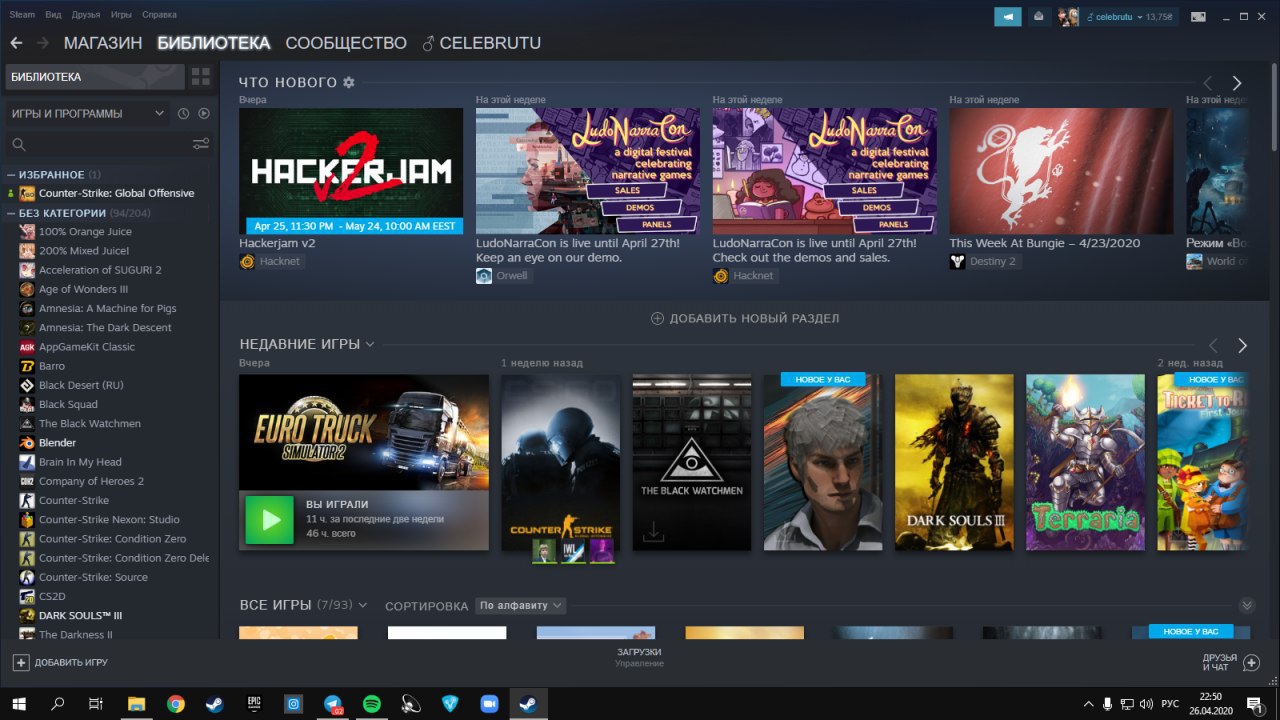Open Steam in the Windows taskbar

tap(528, 704)
